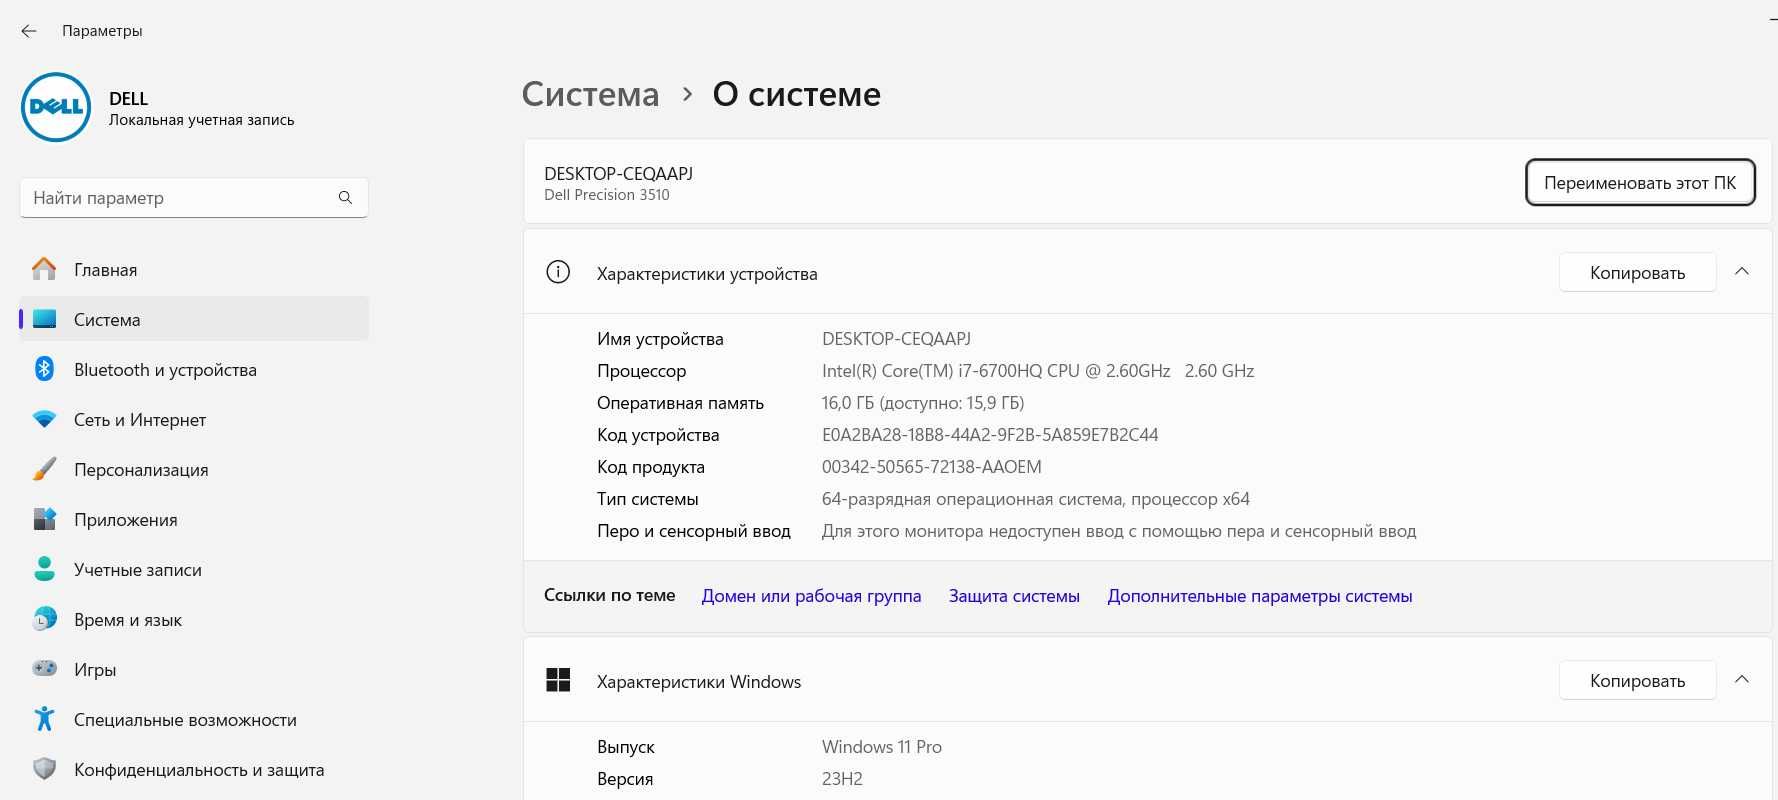Viewport: 1778px width, 800px height.
Task: Click the Перо и сенсорный ввод label
Action: (694, 531)
